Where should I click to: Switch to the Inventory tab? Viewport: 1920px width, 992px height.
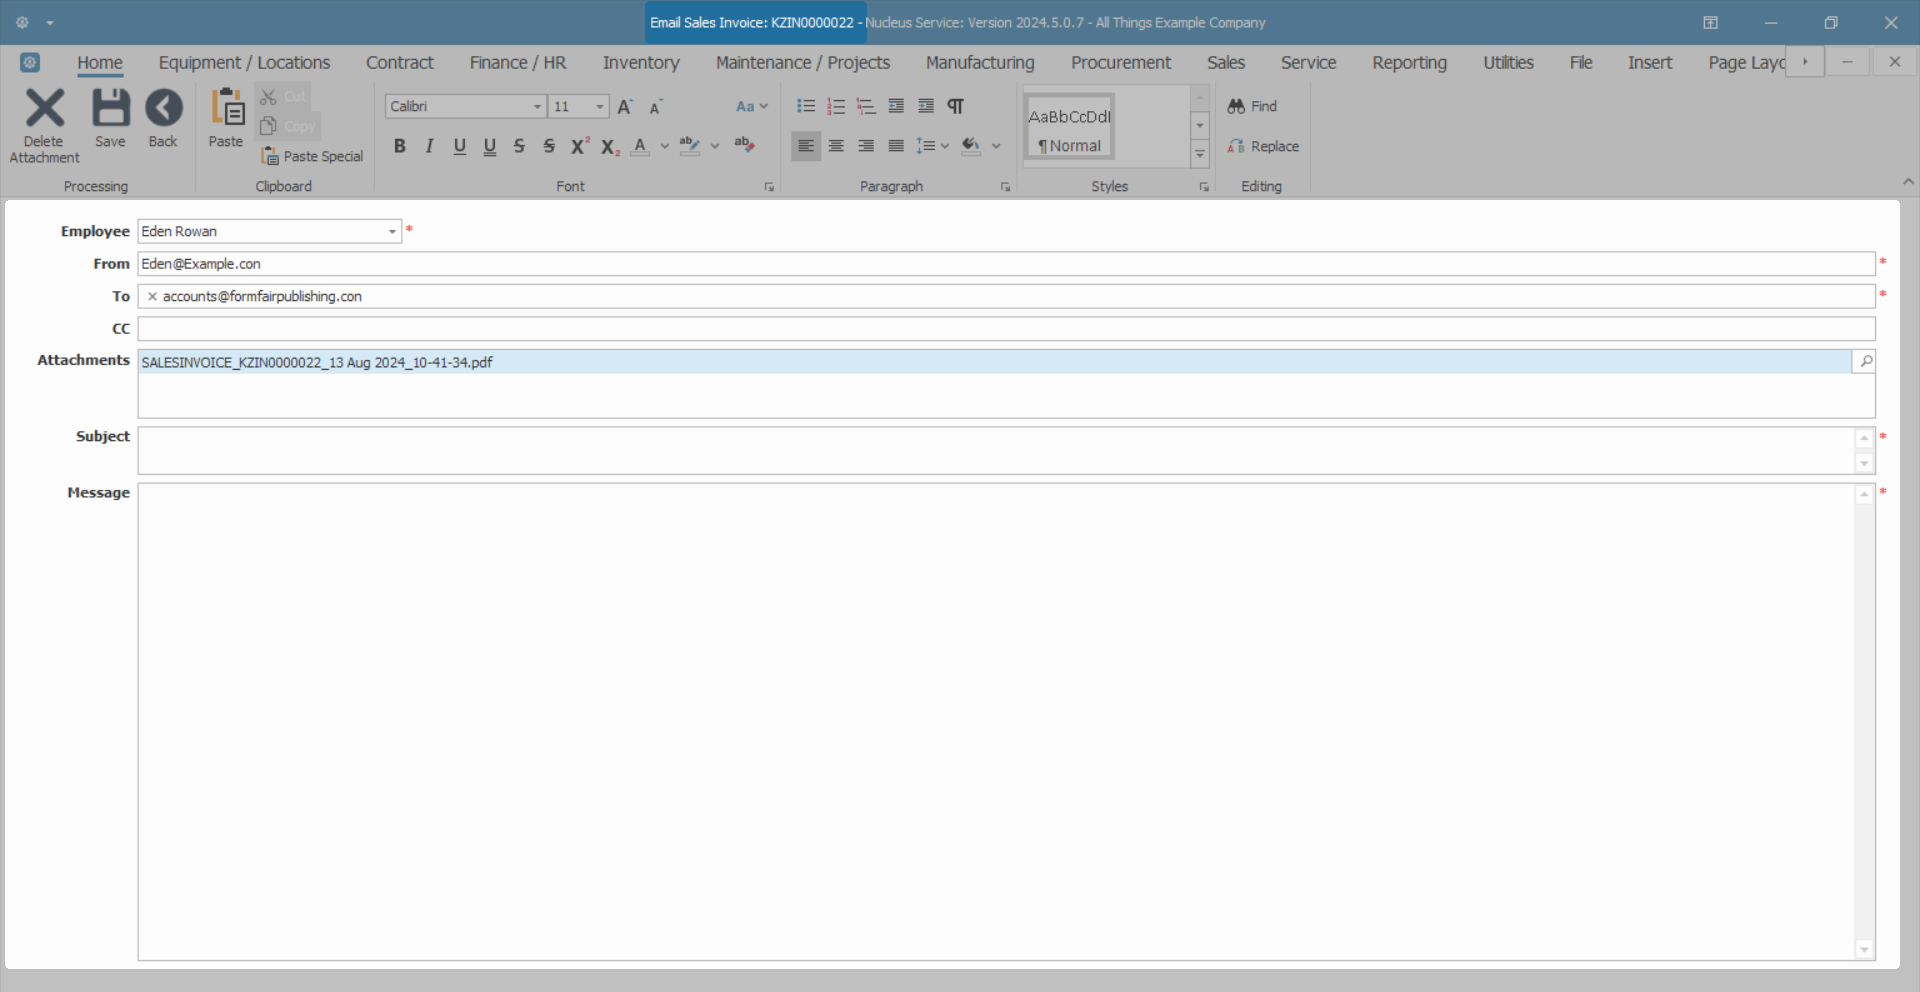click(641, 62)
